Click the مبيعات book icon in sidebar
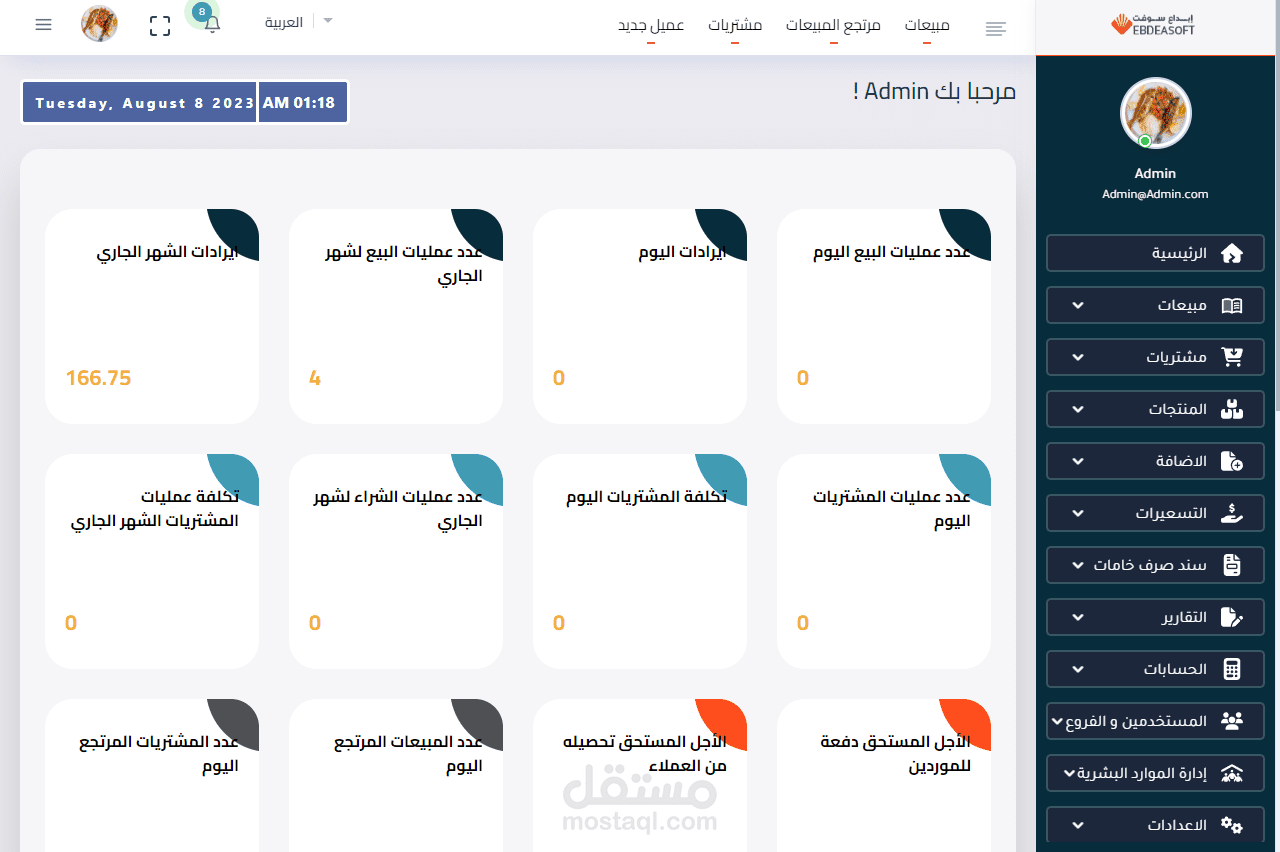Viewport: 1280px width, 852px height. pos(1232,305)
